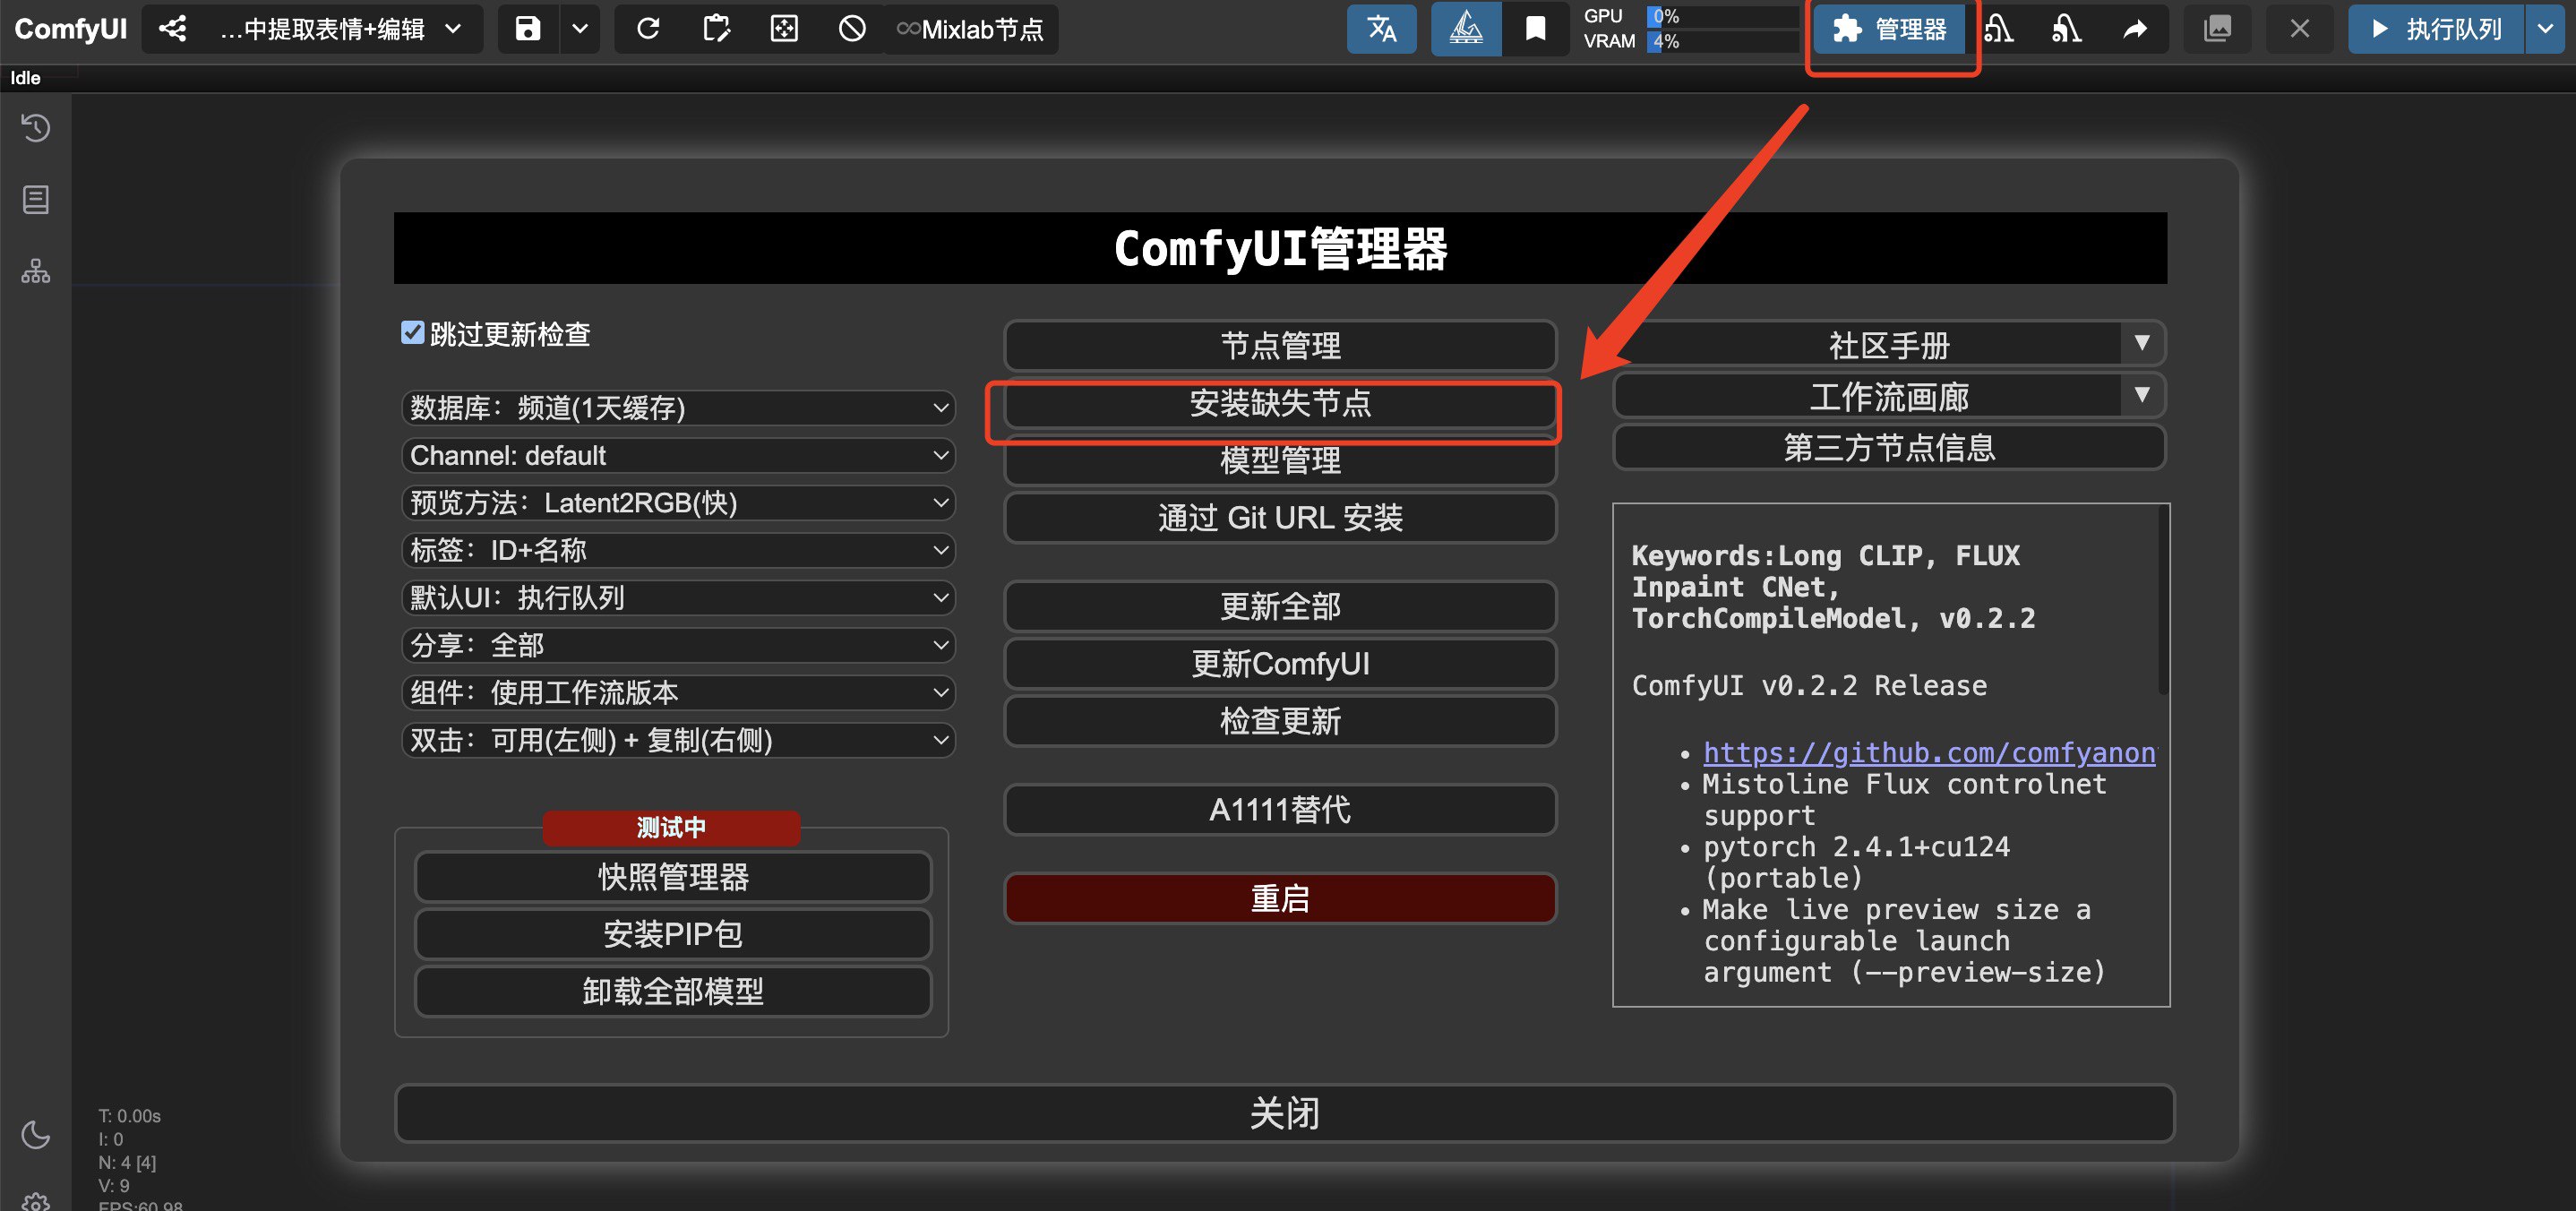Open the 预览方法 Latent2RGB dropdown
Viewport: 2576px width, 1211px height.
pyautogui.click(x=678, y=503)
